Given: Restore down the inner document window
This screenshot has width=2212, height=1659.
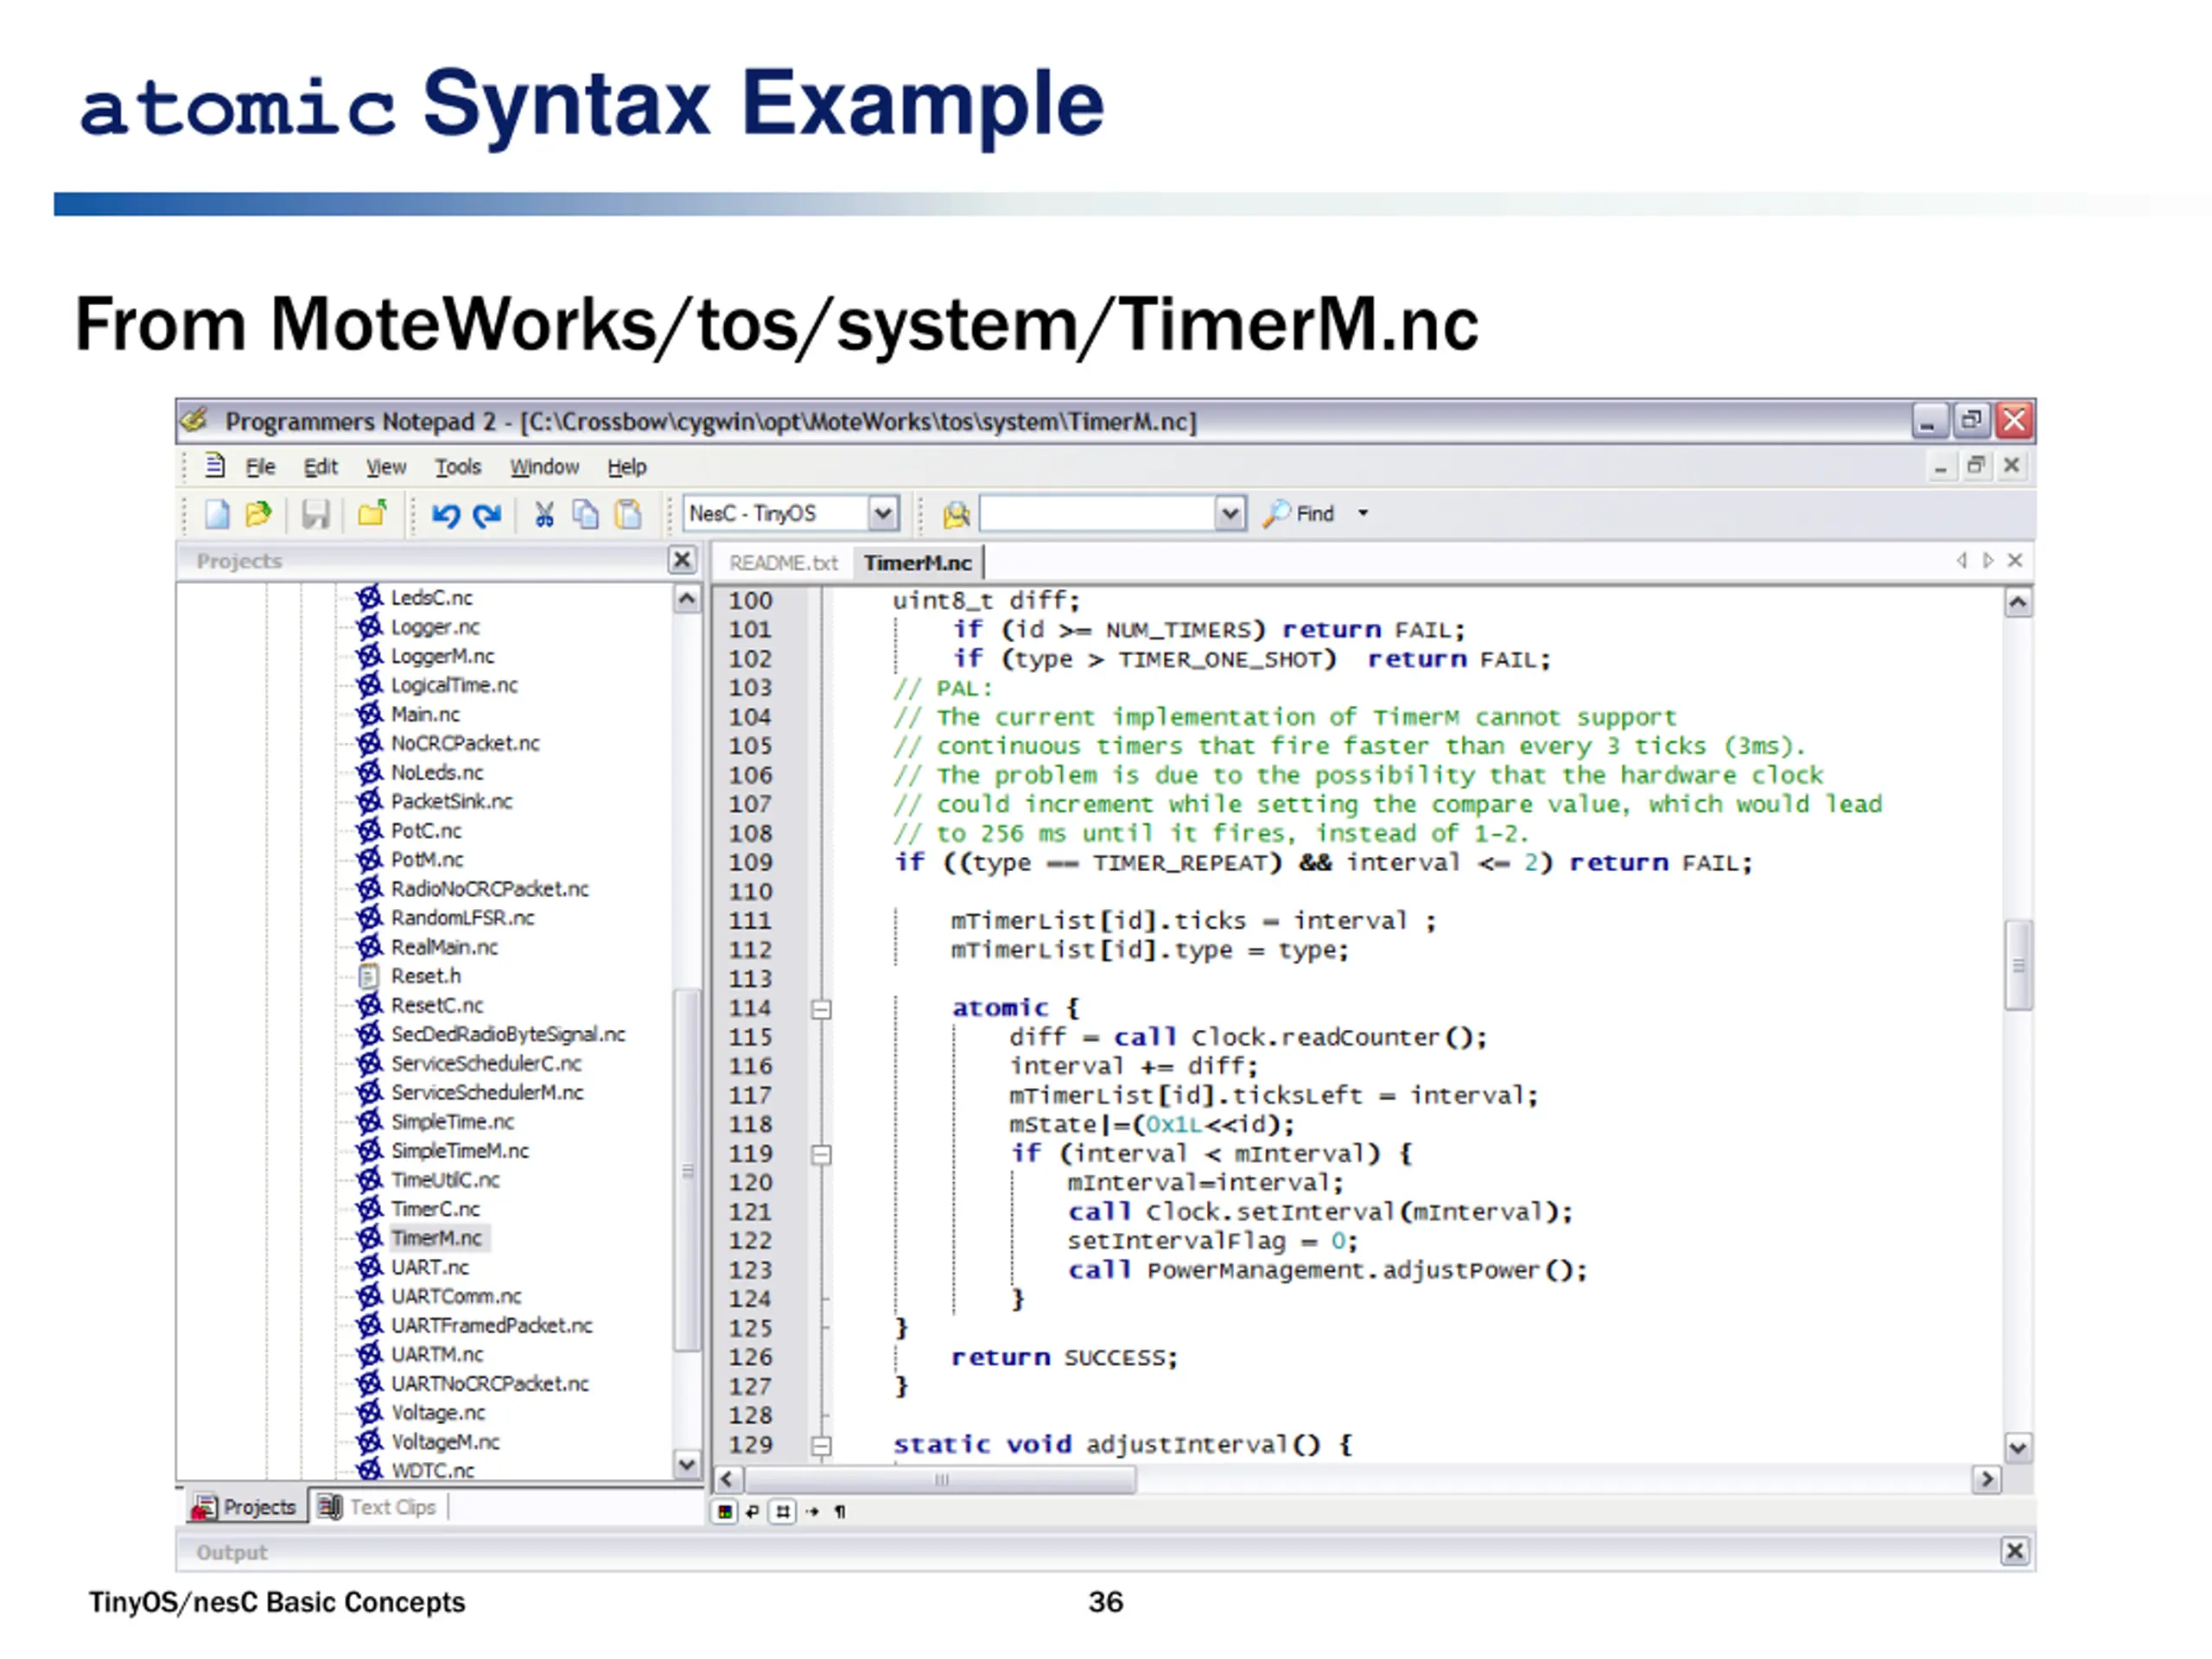Looking at the screenshot, I should [1976, 466].
